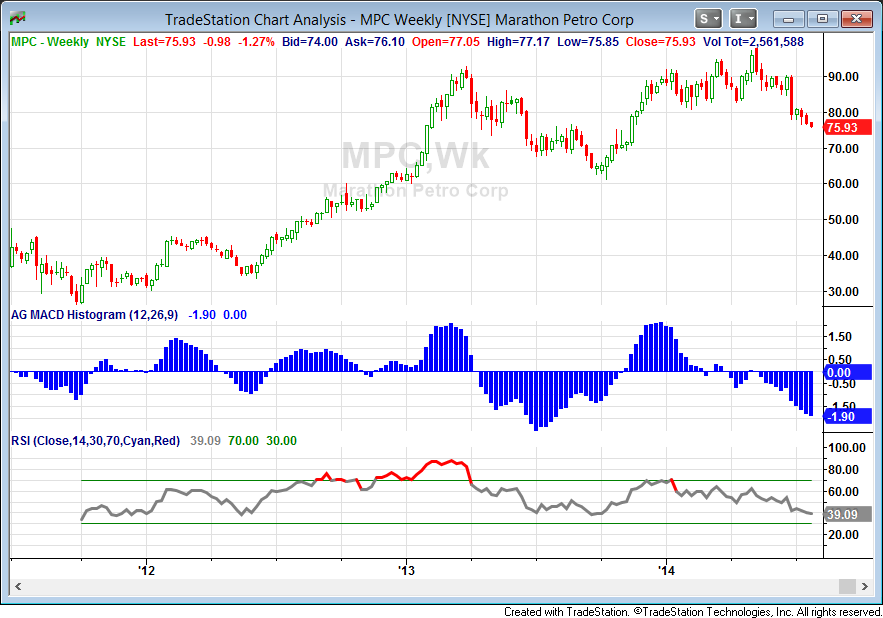Open the dropdown arrow next to the I button

click(749, 18)
